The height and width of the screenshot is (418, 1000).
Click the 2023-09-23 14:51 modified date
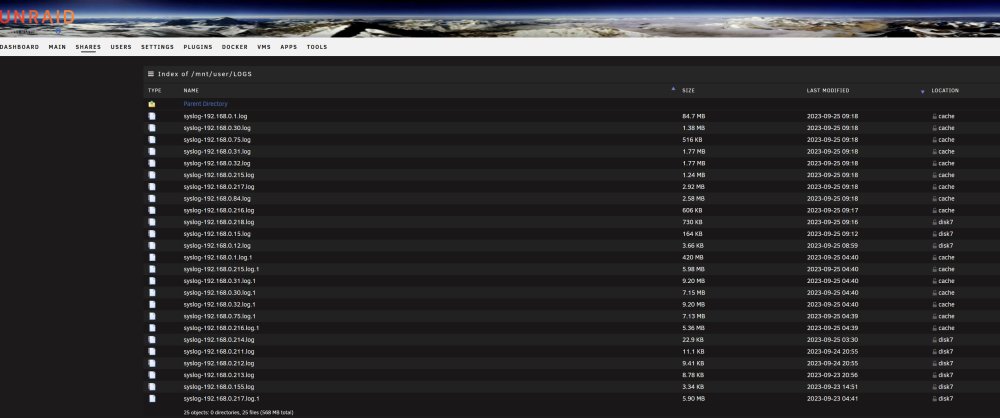coord(832,387)
